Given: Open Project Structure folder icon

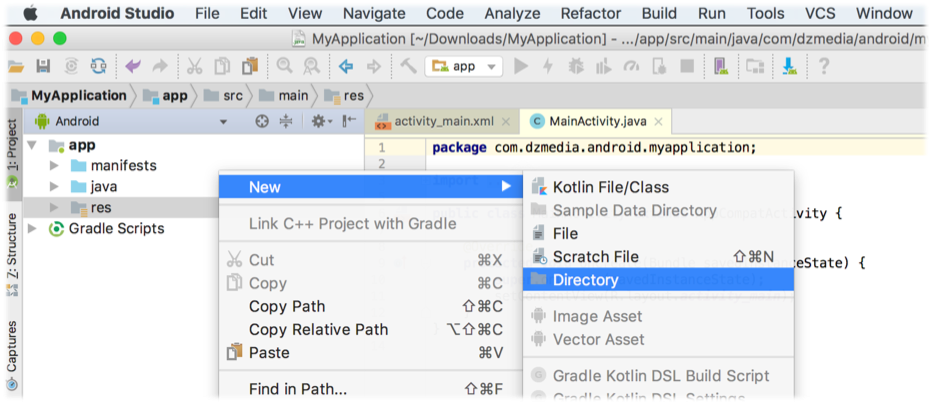Looking at the screenshot, I should (x=755, y=66).
